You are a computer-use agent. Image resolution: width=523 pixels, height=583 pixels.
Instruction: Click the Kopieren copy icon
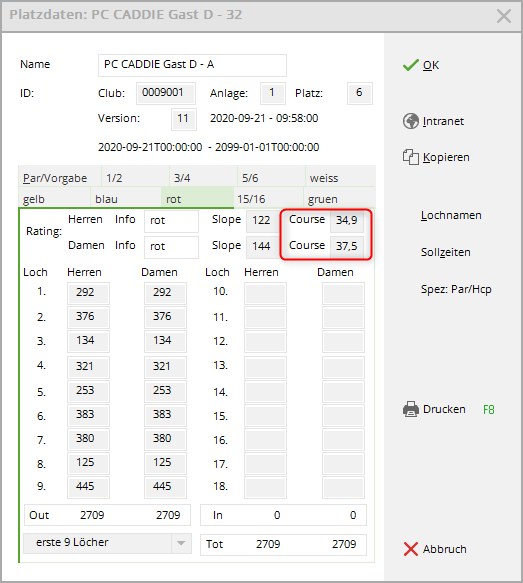(x=411, y=157)
